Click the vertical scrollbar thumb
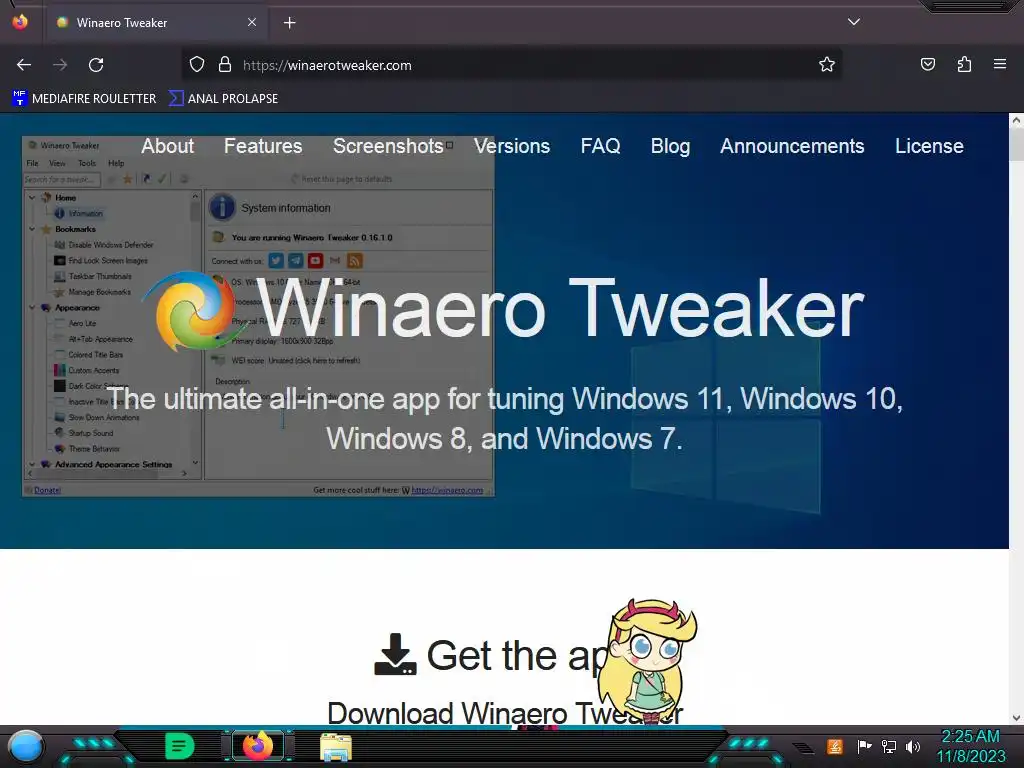 click(1016, 144)
